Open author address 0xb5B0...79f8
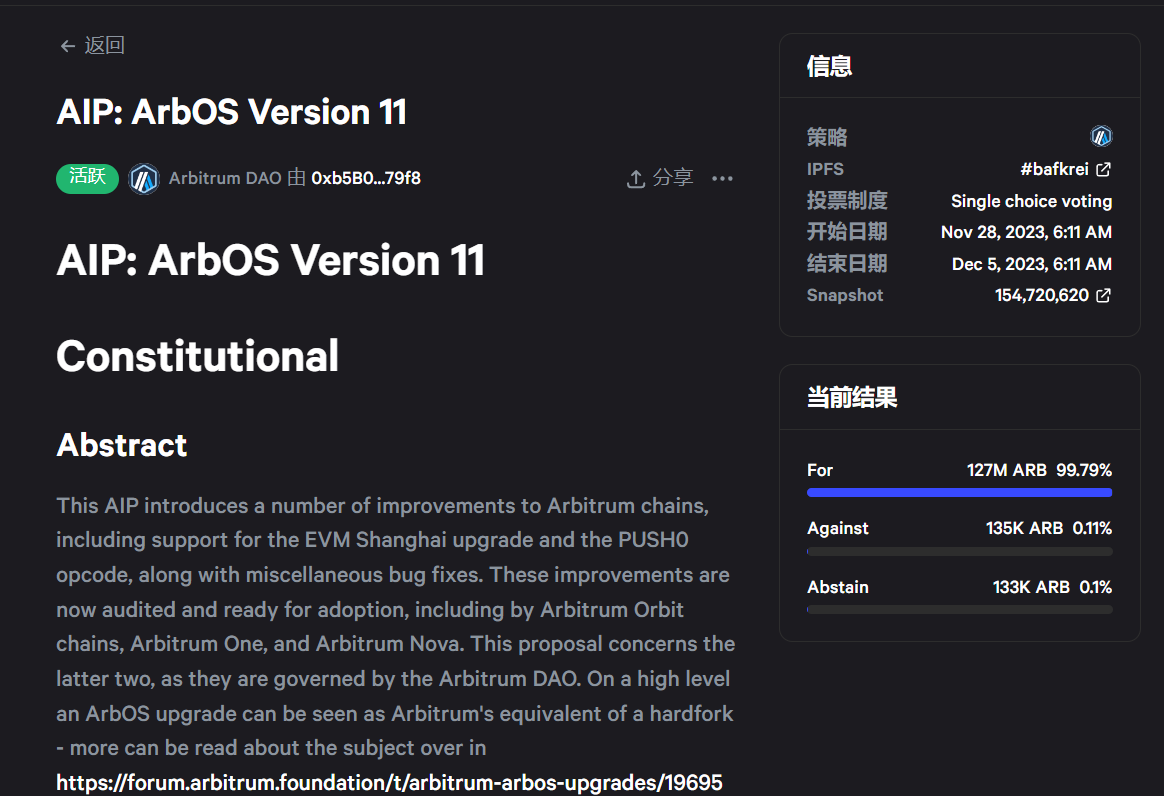 (x=366, y=179)
